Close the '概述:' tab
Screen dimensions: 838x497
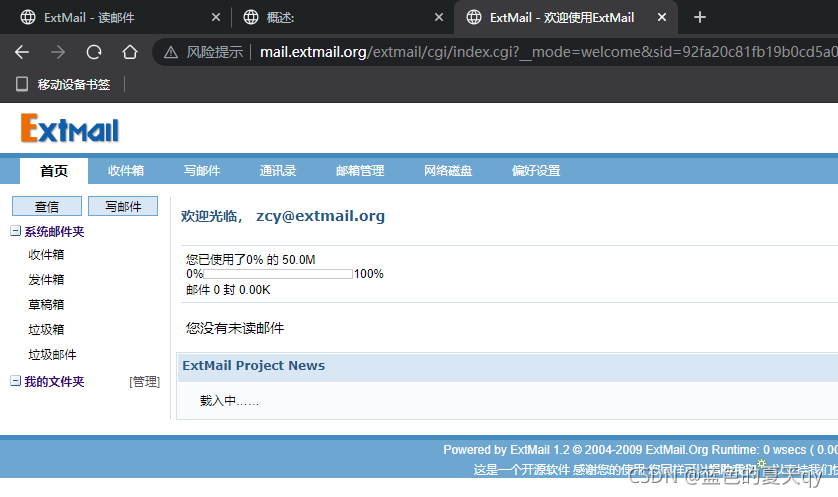(439, 18)
